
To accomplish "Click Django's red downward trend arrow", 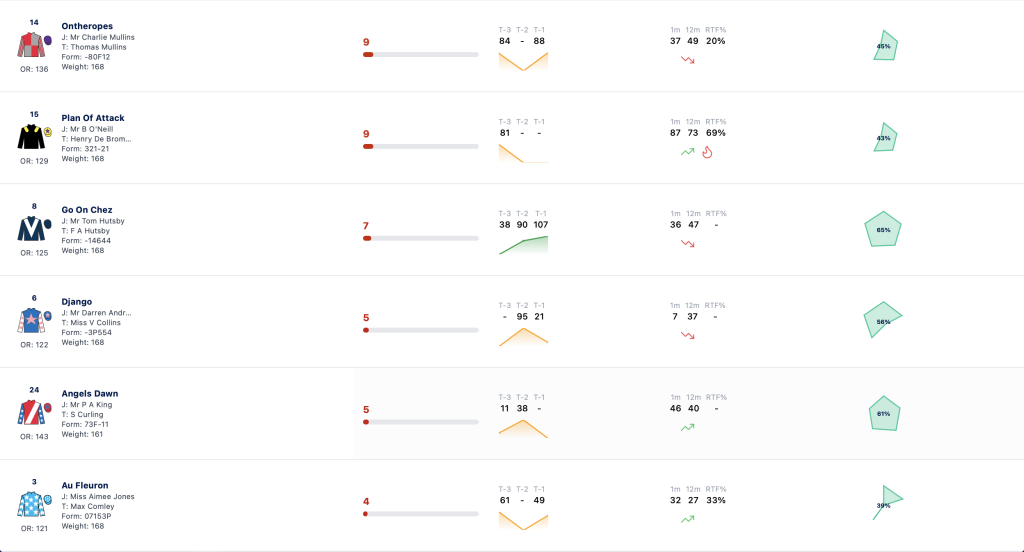I will pos(688,335).
